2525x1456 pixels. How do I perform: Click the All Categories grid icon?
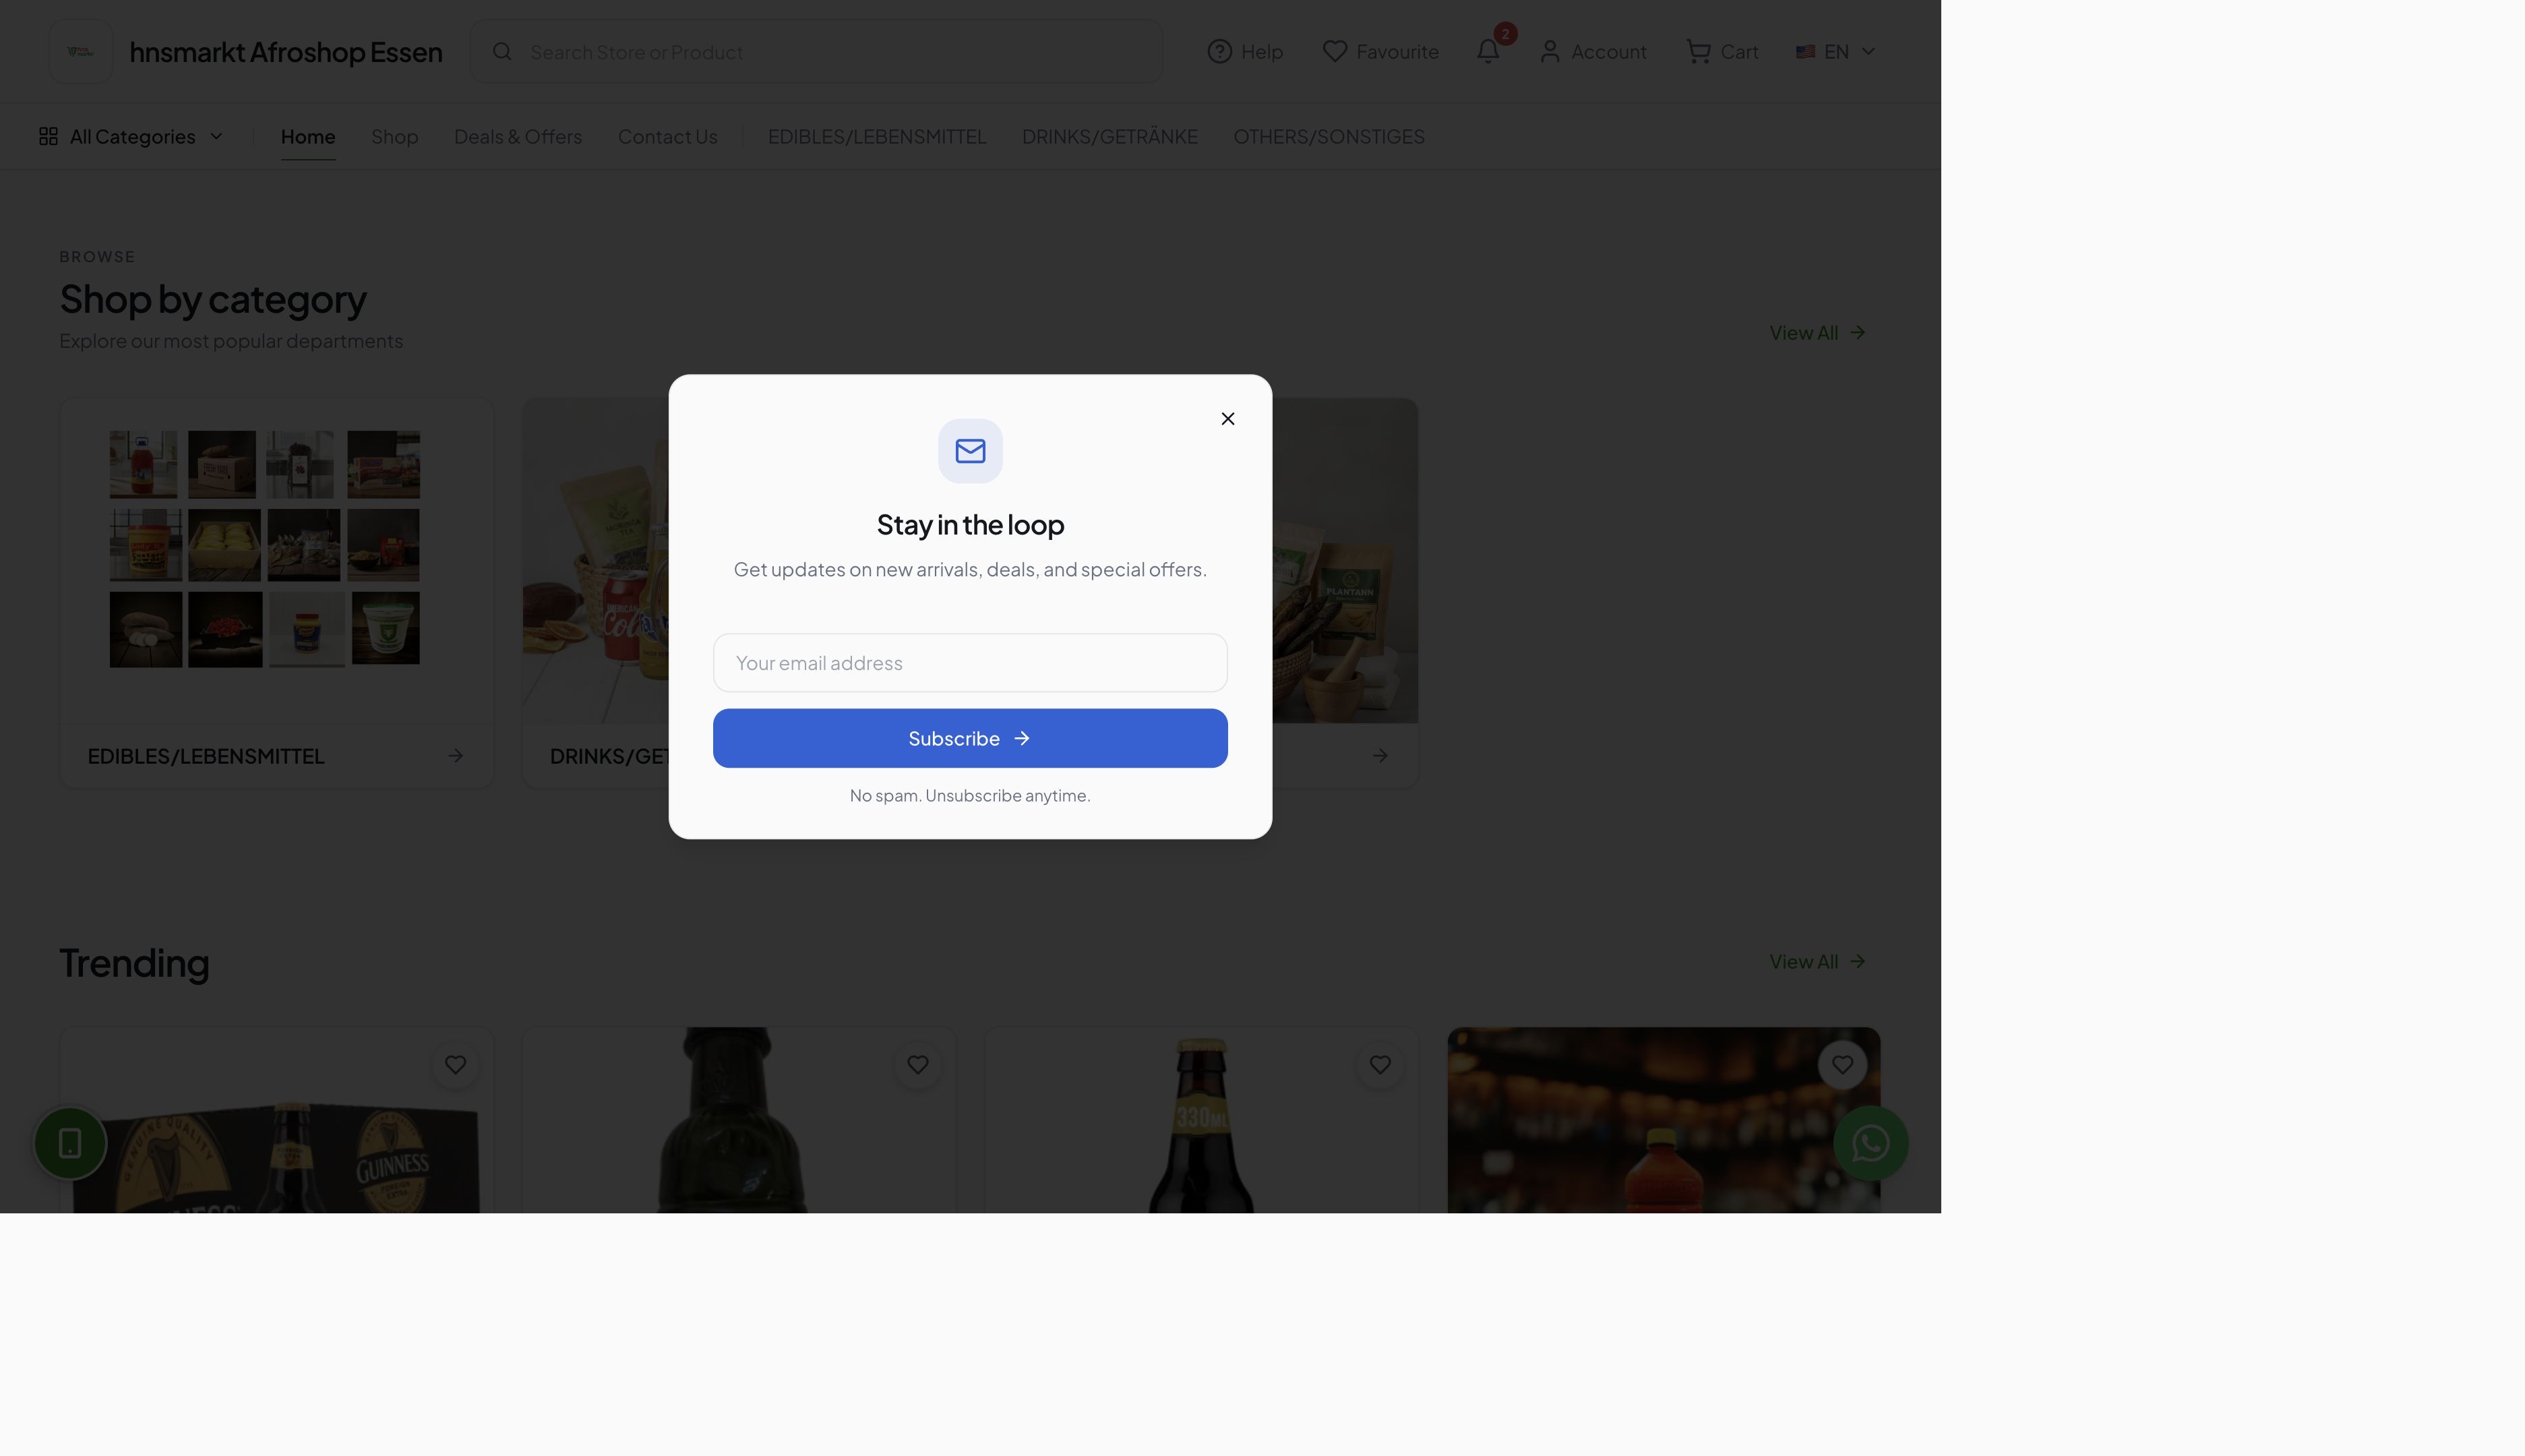coord(48,136)
